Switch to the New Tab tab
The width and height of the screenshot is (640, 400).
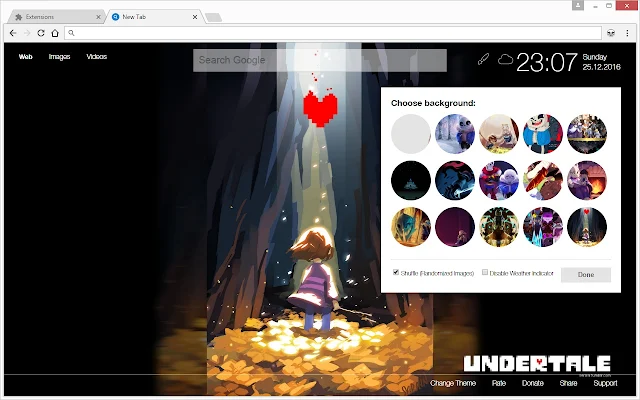154,17
